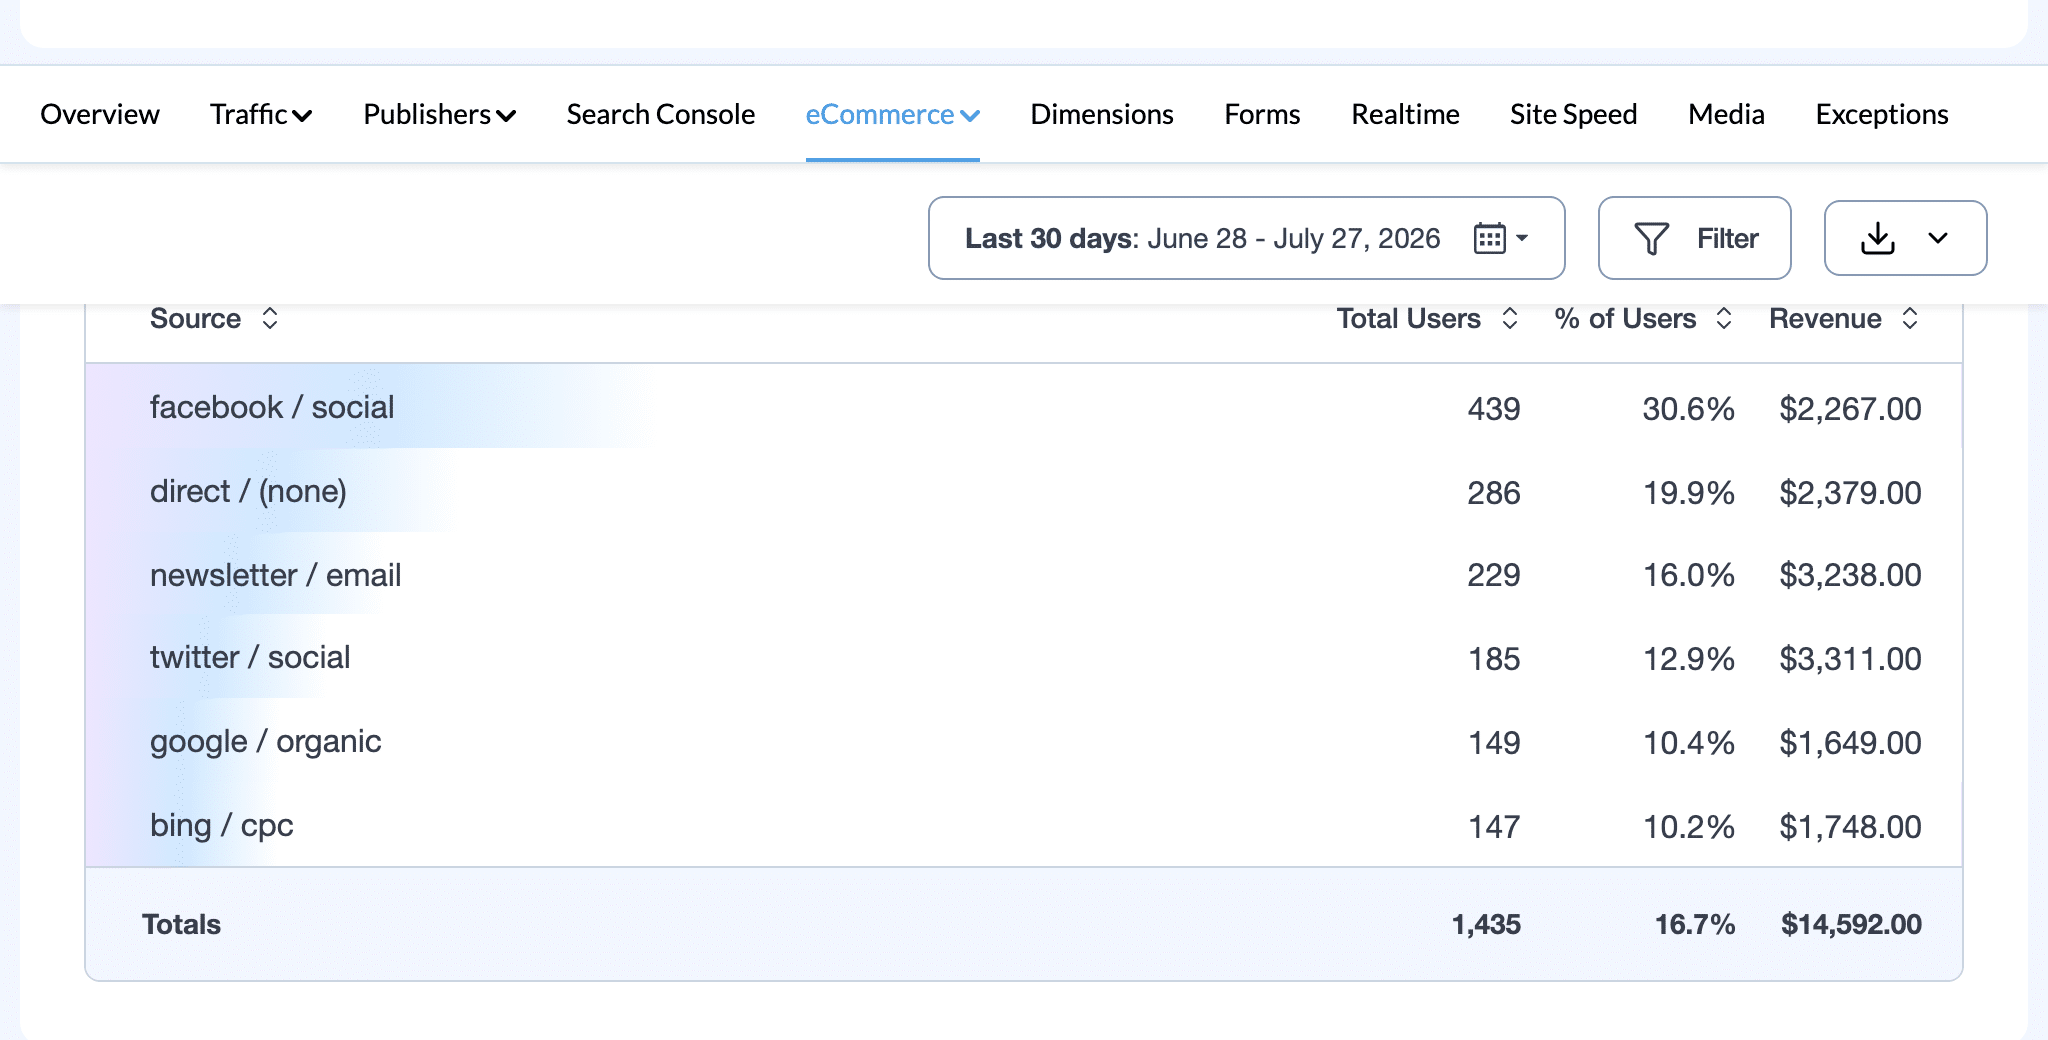Select the eCommerce tab

click(x=892, y=114)
